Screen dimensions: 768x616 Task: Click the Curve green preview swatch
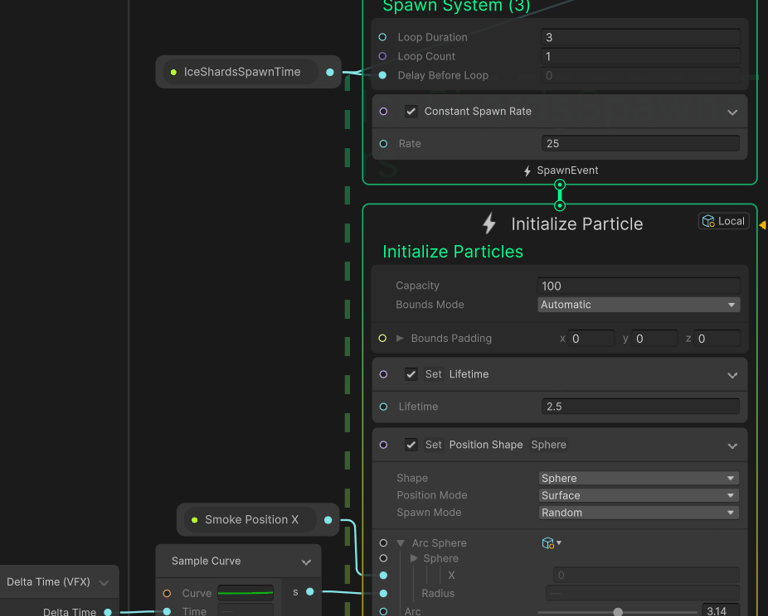tap(245, 593)
